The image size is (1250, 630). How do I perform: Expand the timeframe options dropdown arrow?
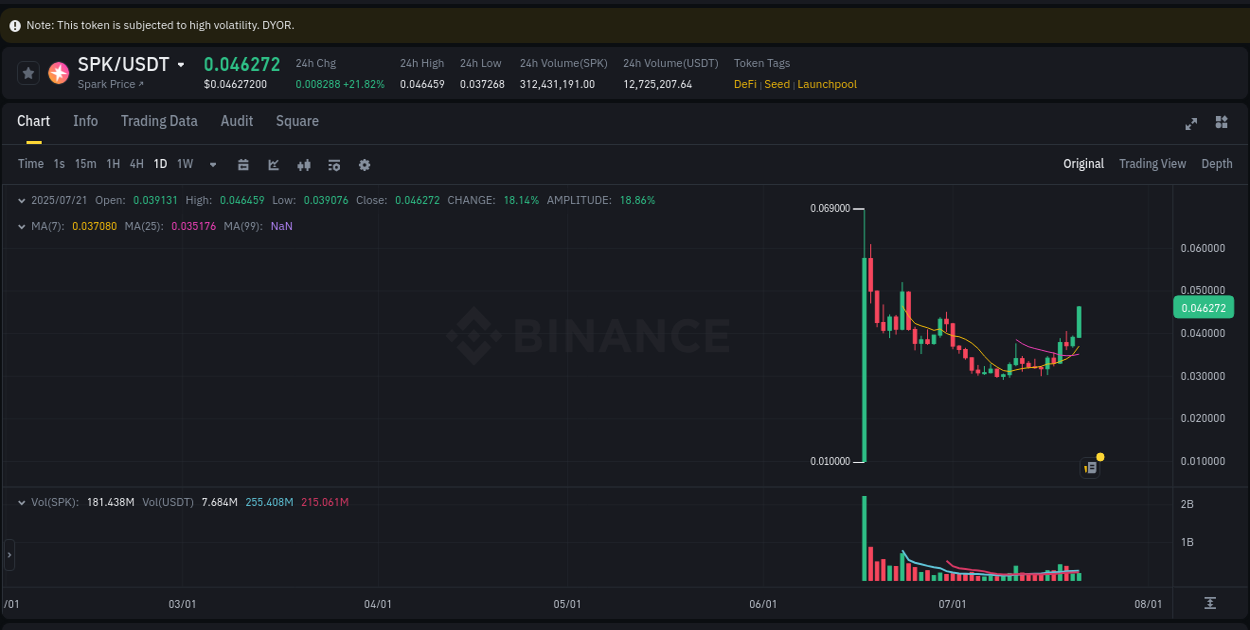(x=211, y=164)
